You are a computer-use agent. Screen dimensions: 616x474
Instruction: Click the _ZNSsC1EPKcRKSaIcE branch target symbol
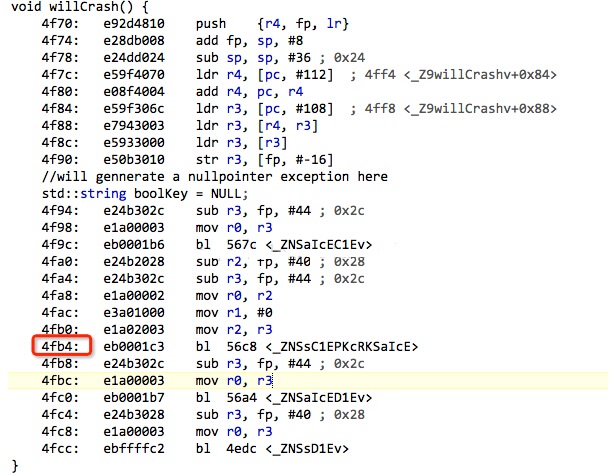coord(326,347)
